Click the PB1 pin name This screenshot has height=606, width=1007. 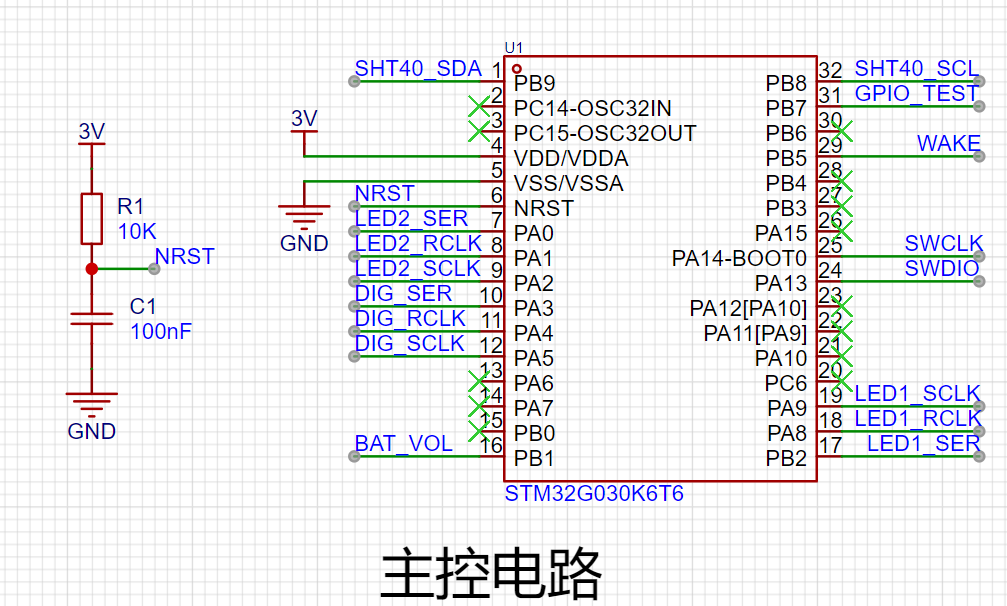534,459
